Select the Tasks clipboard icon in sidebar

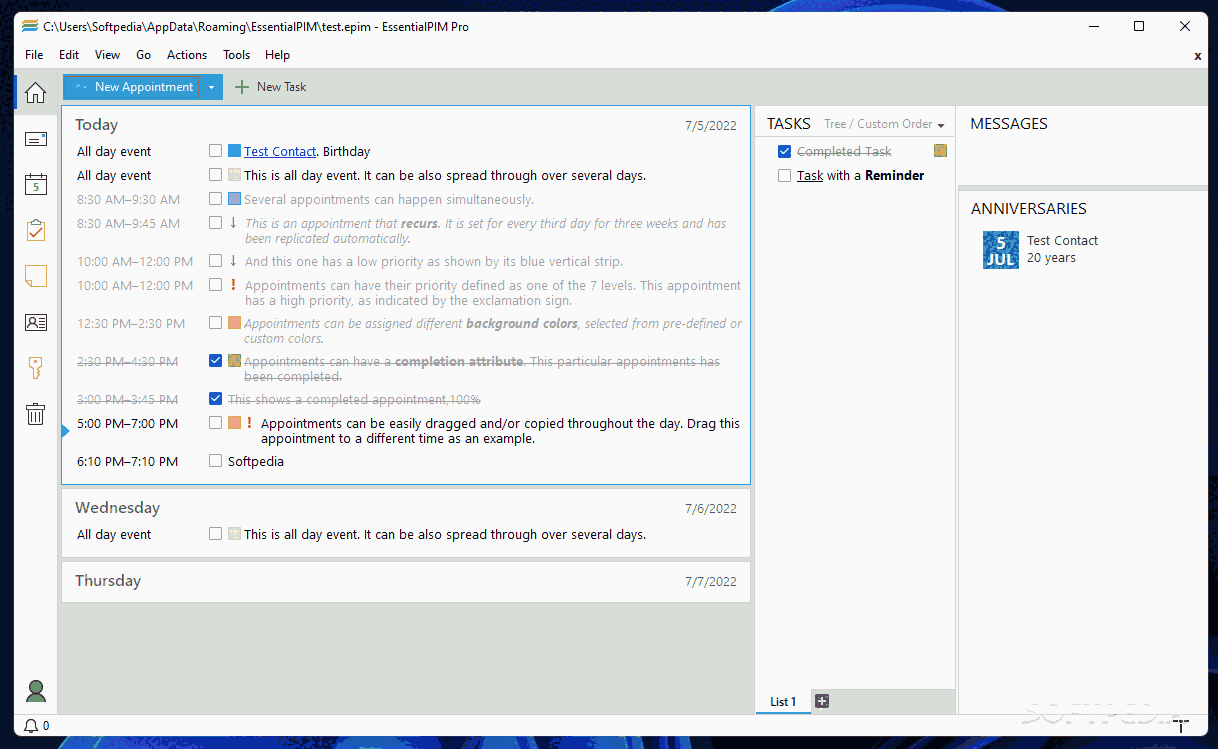[x=35, y=229]
